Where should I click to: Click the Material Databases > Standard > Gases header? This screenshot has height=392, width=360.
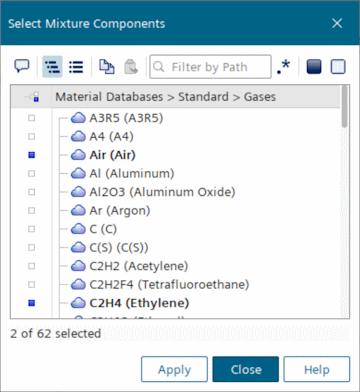(x=166, y=97)
